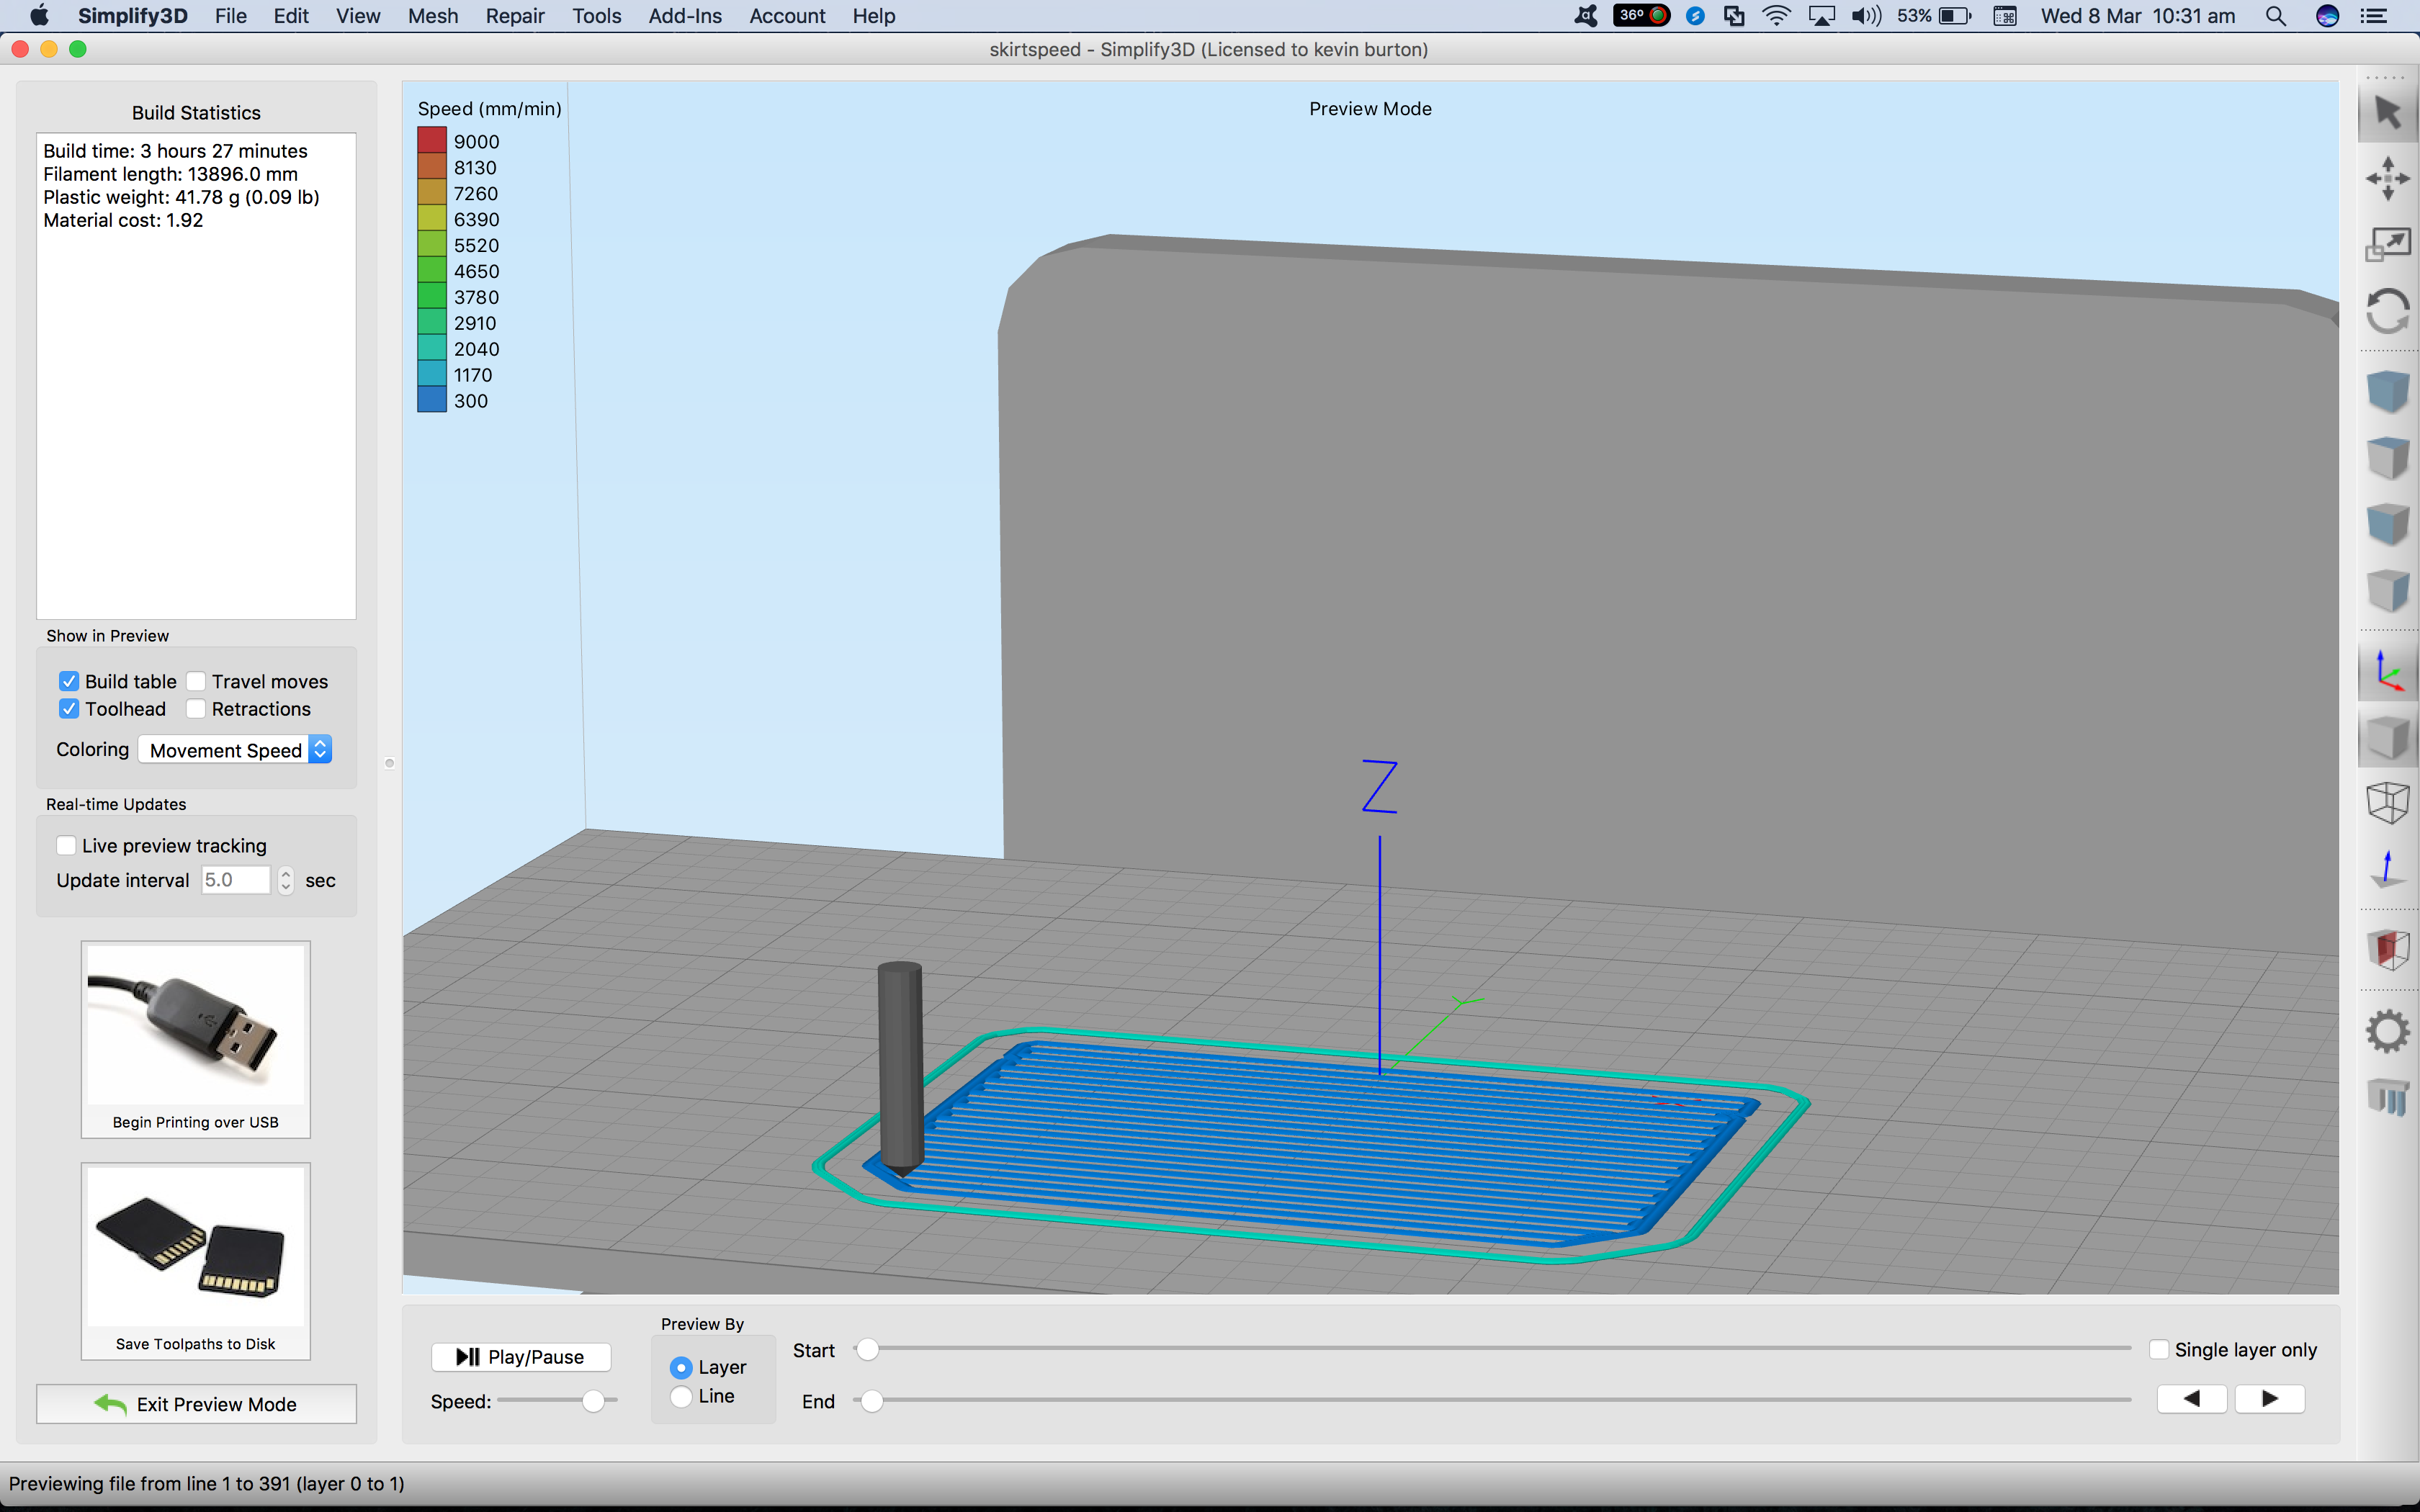The height and width of the screenshot is (1512, 2420).
Task: Launch Siri from the menu bar
Action: pyautogui.click(x=2327, y=16)
